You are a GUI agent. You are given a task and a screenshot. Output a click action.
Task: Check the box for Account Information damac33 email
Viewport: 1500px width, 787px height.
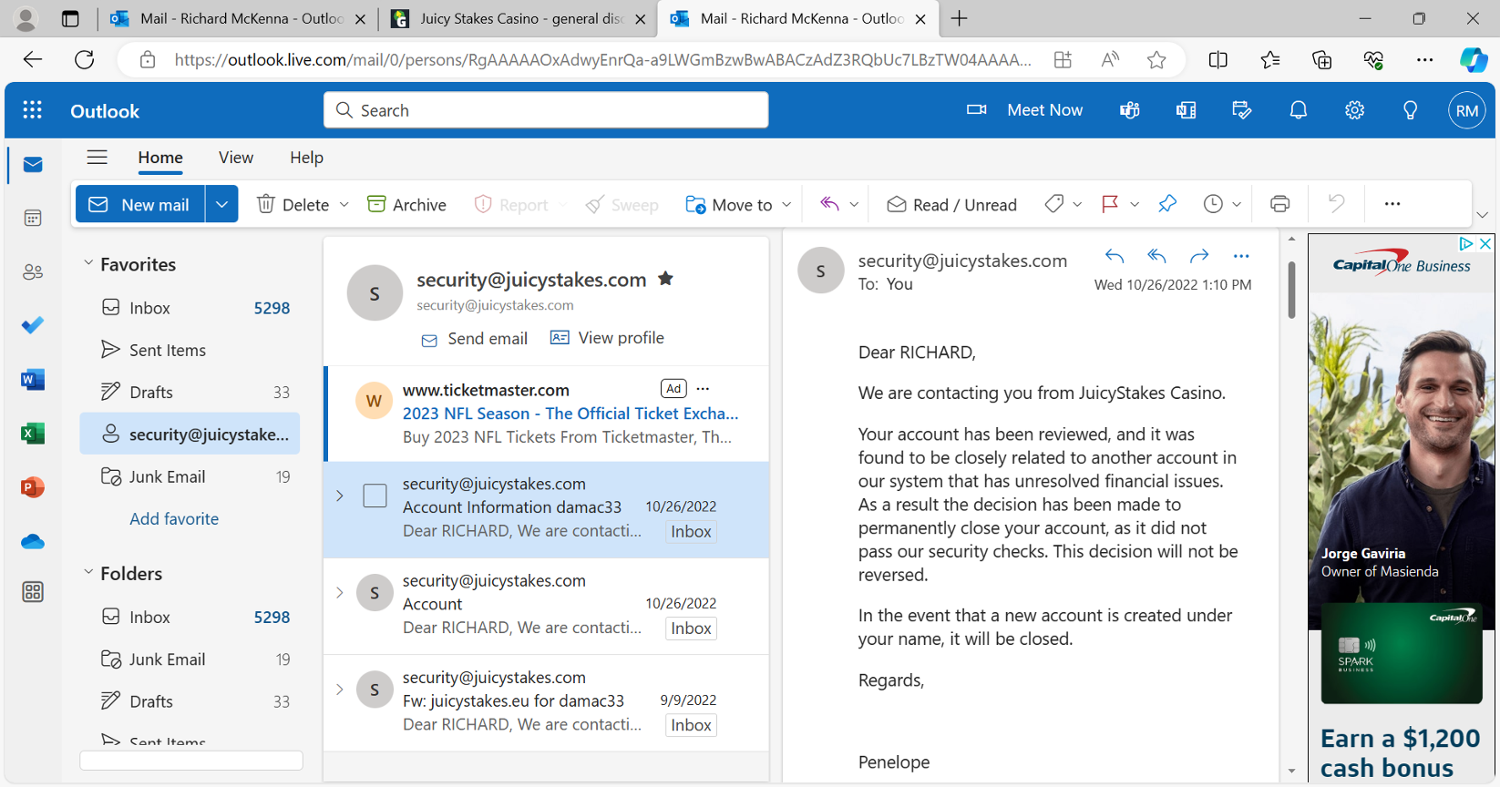375,495
